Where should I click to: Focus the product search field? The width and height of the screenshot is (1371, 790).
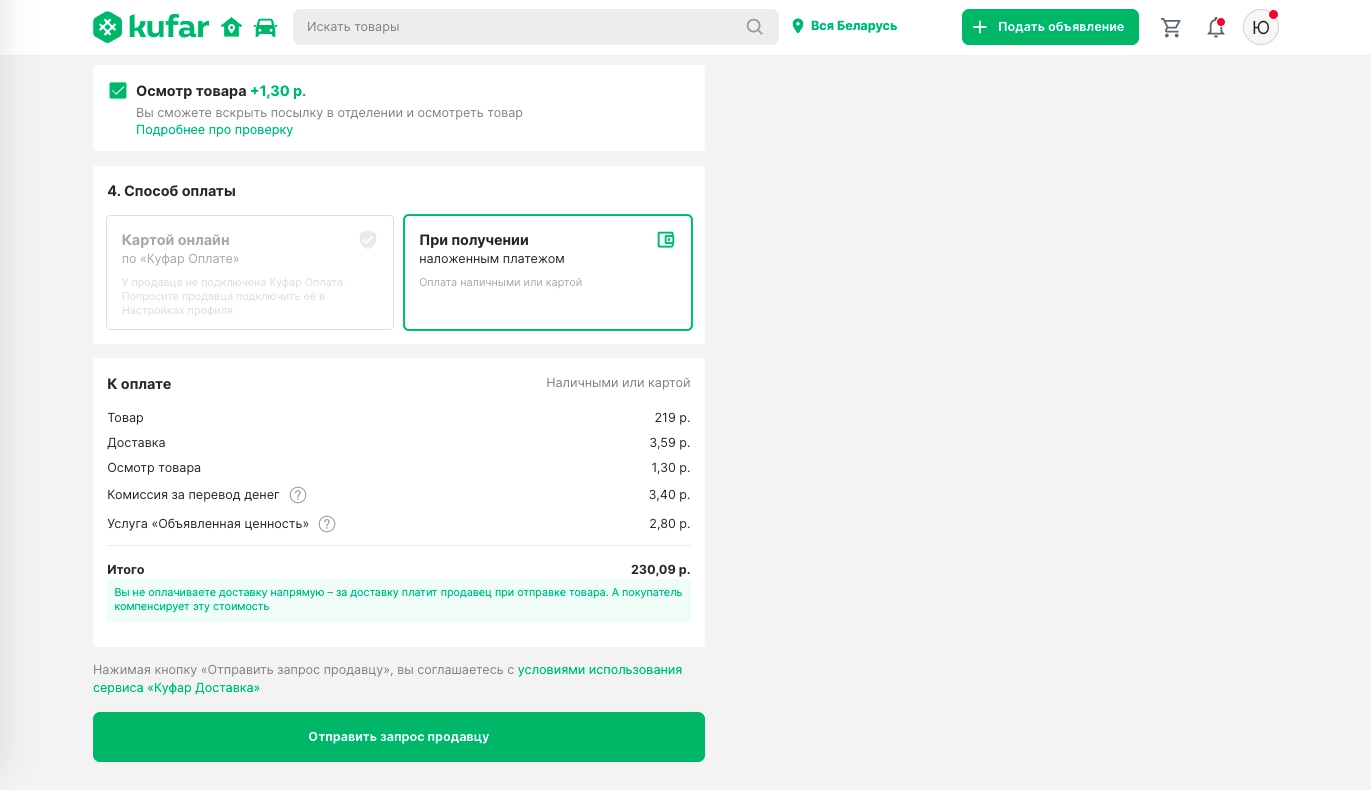point(520,27)
